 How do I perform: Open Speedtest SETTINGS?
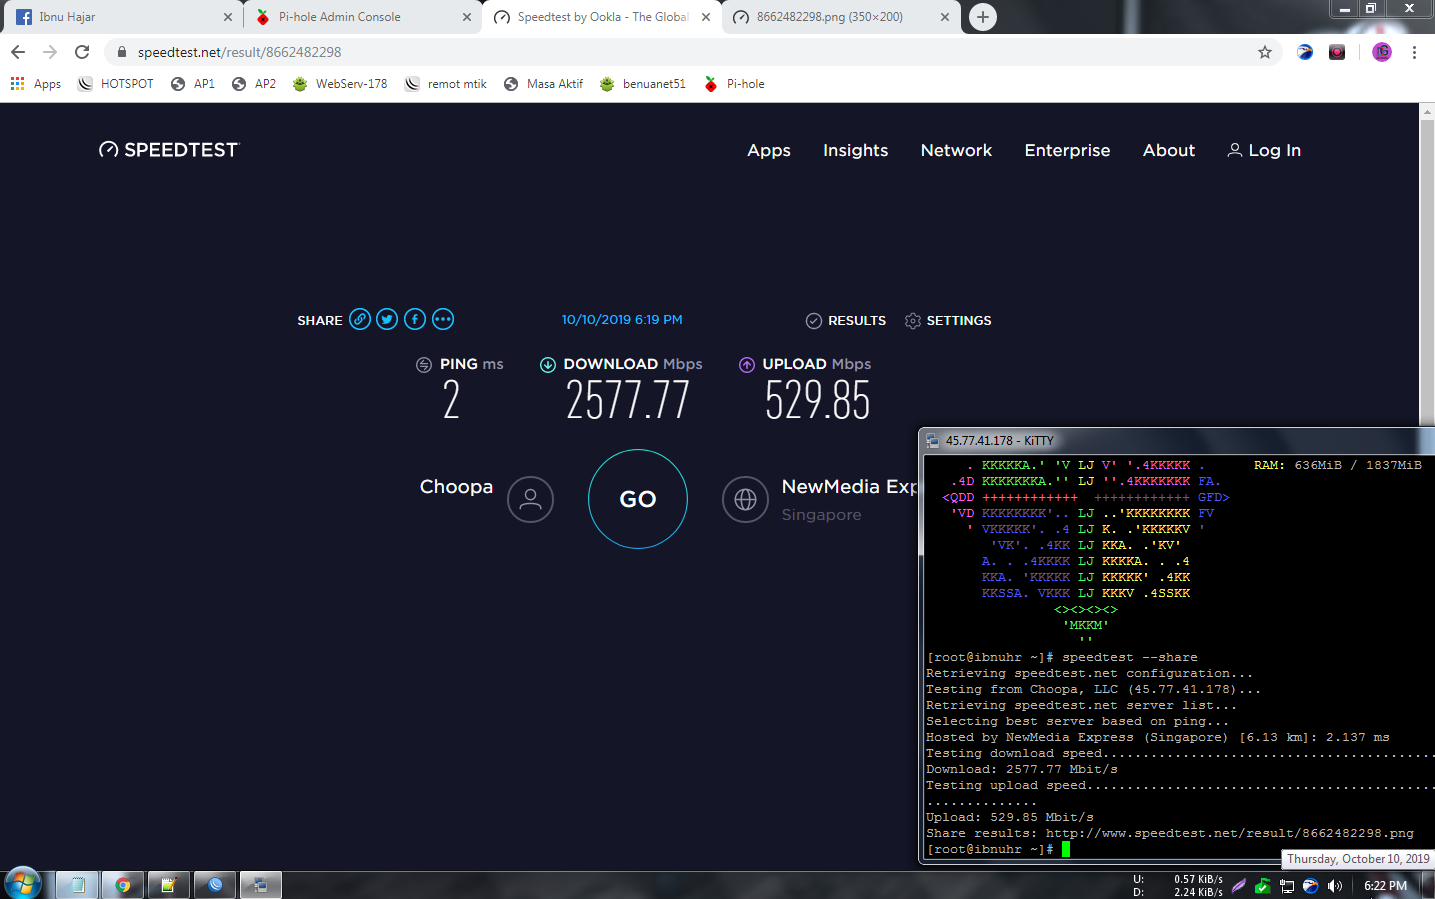point(948,320)
